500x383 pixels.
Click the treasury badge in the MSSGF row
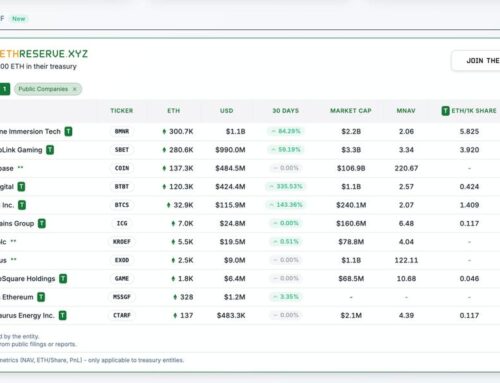pyautogui.click(x=41, y=297)
